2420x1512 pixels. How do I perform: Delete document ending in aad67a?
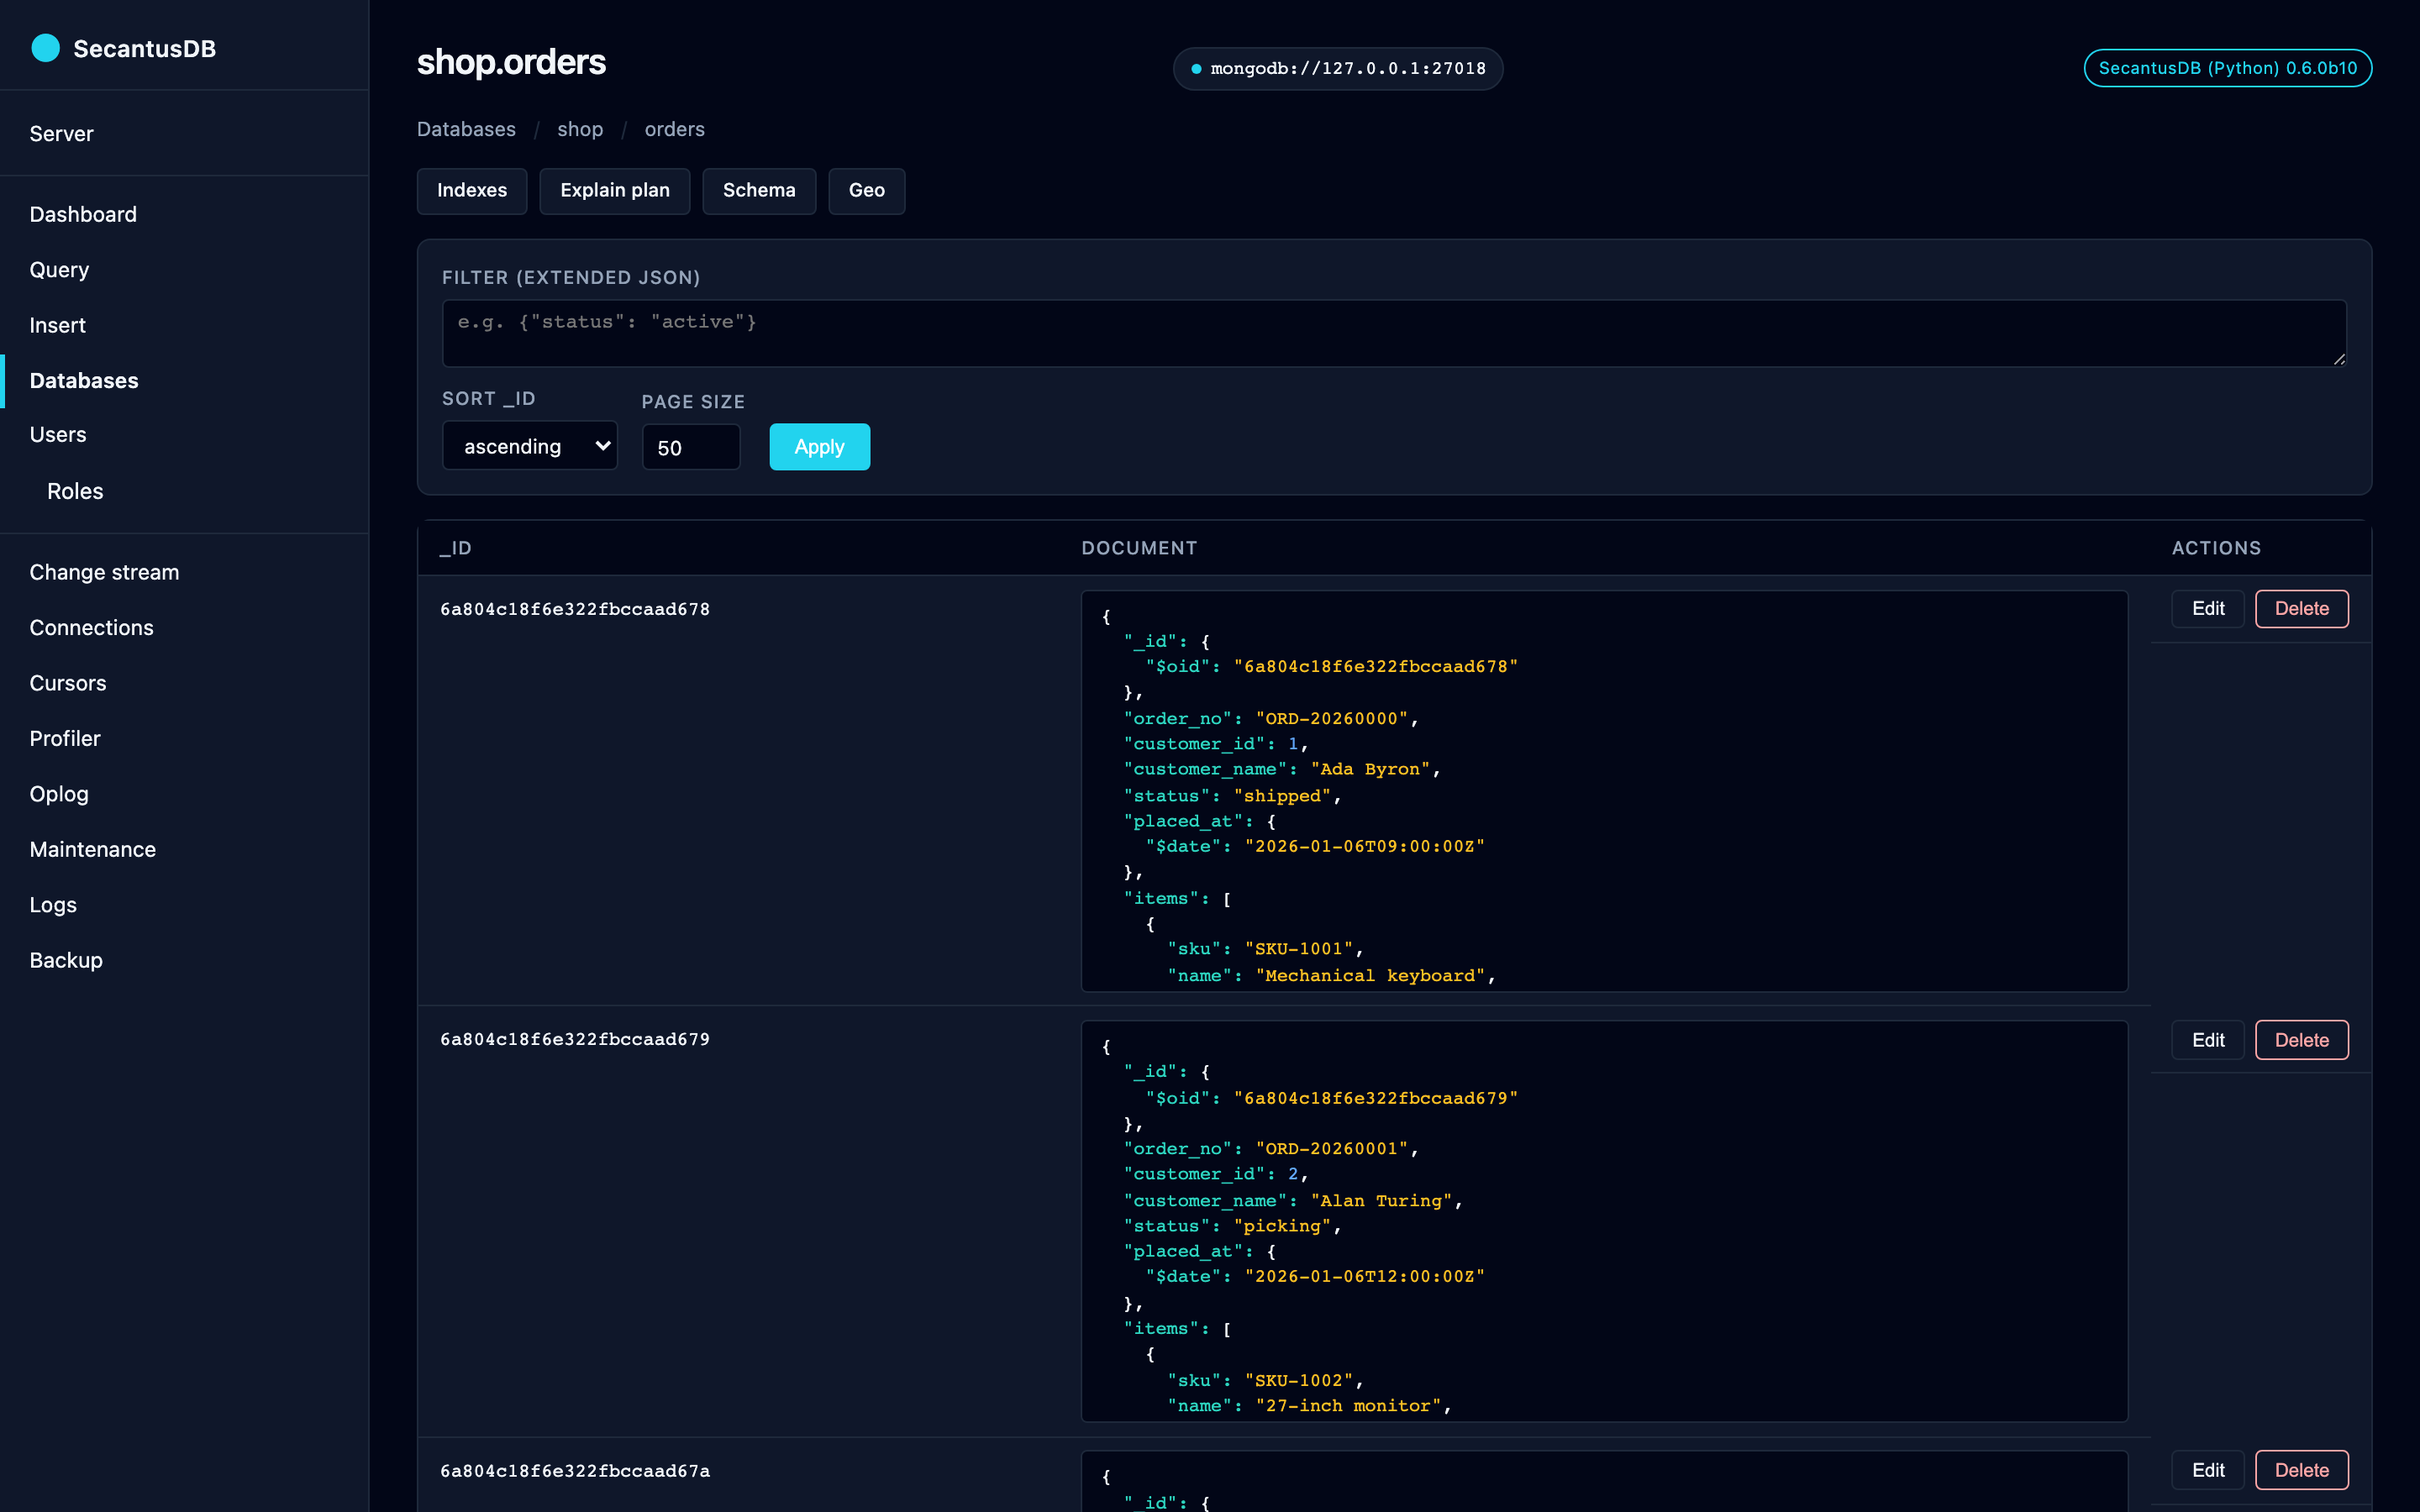pos(2302,1470)
